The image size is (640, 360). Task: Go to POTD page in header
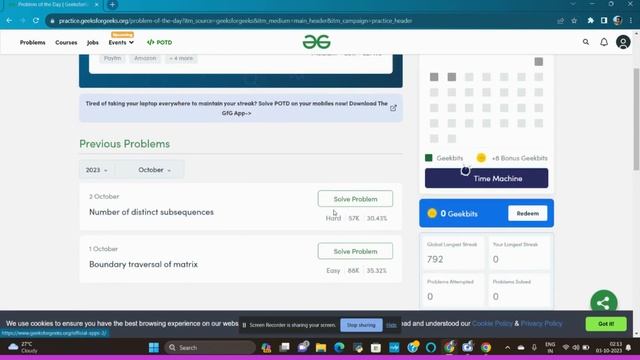tap(160, 42)
